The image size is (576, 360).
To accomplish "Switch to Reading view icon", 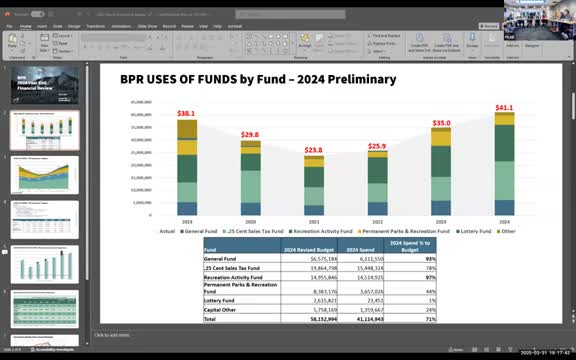I will point(498,350).
